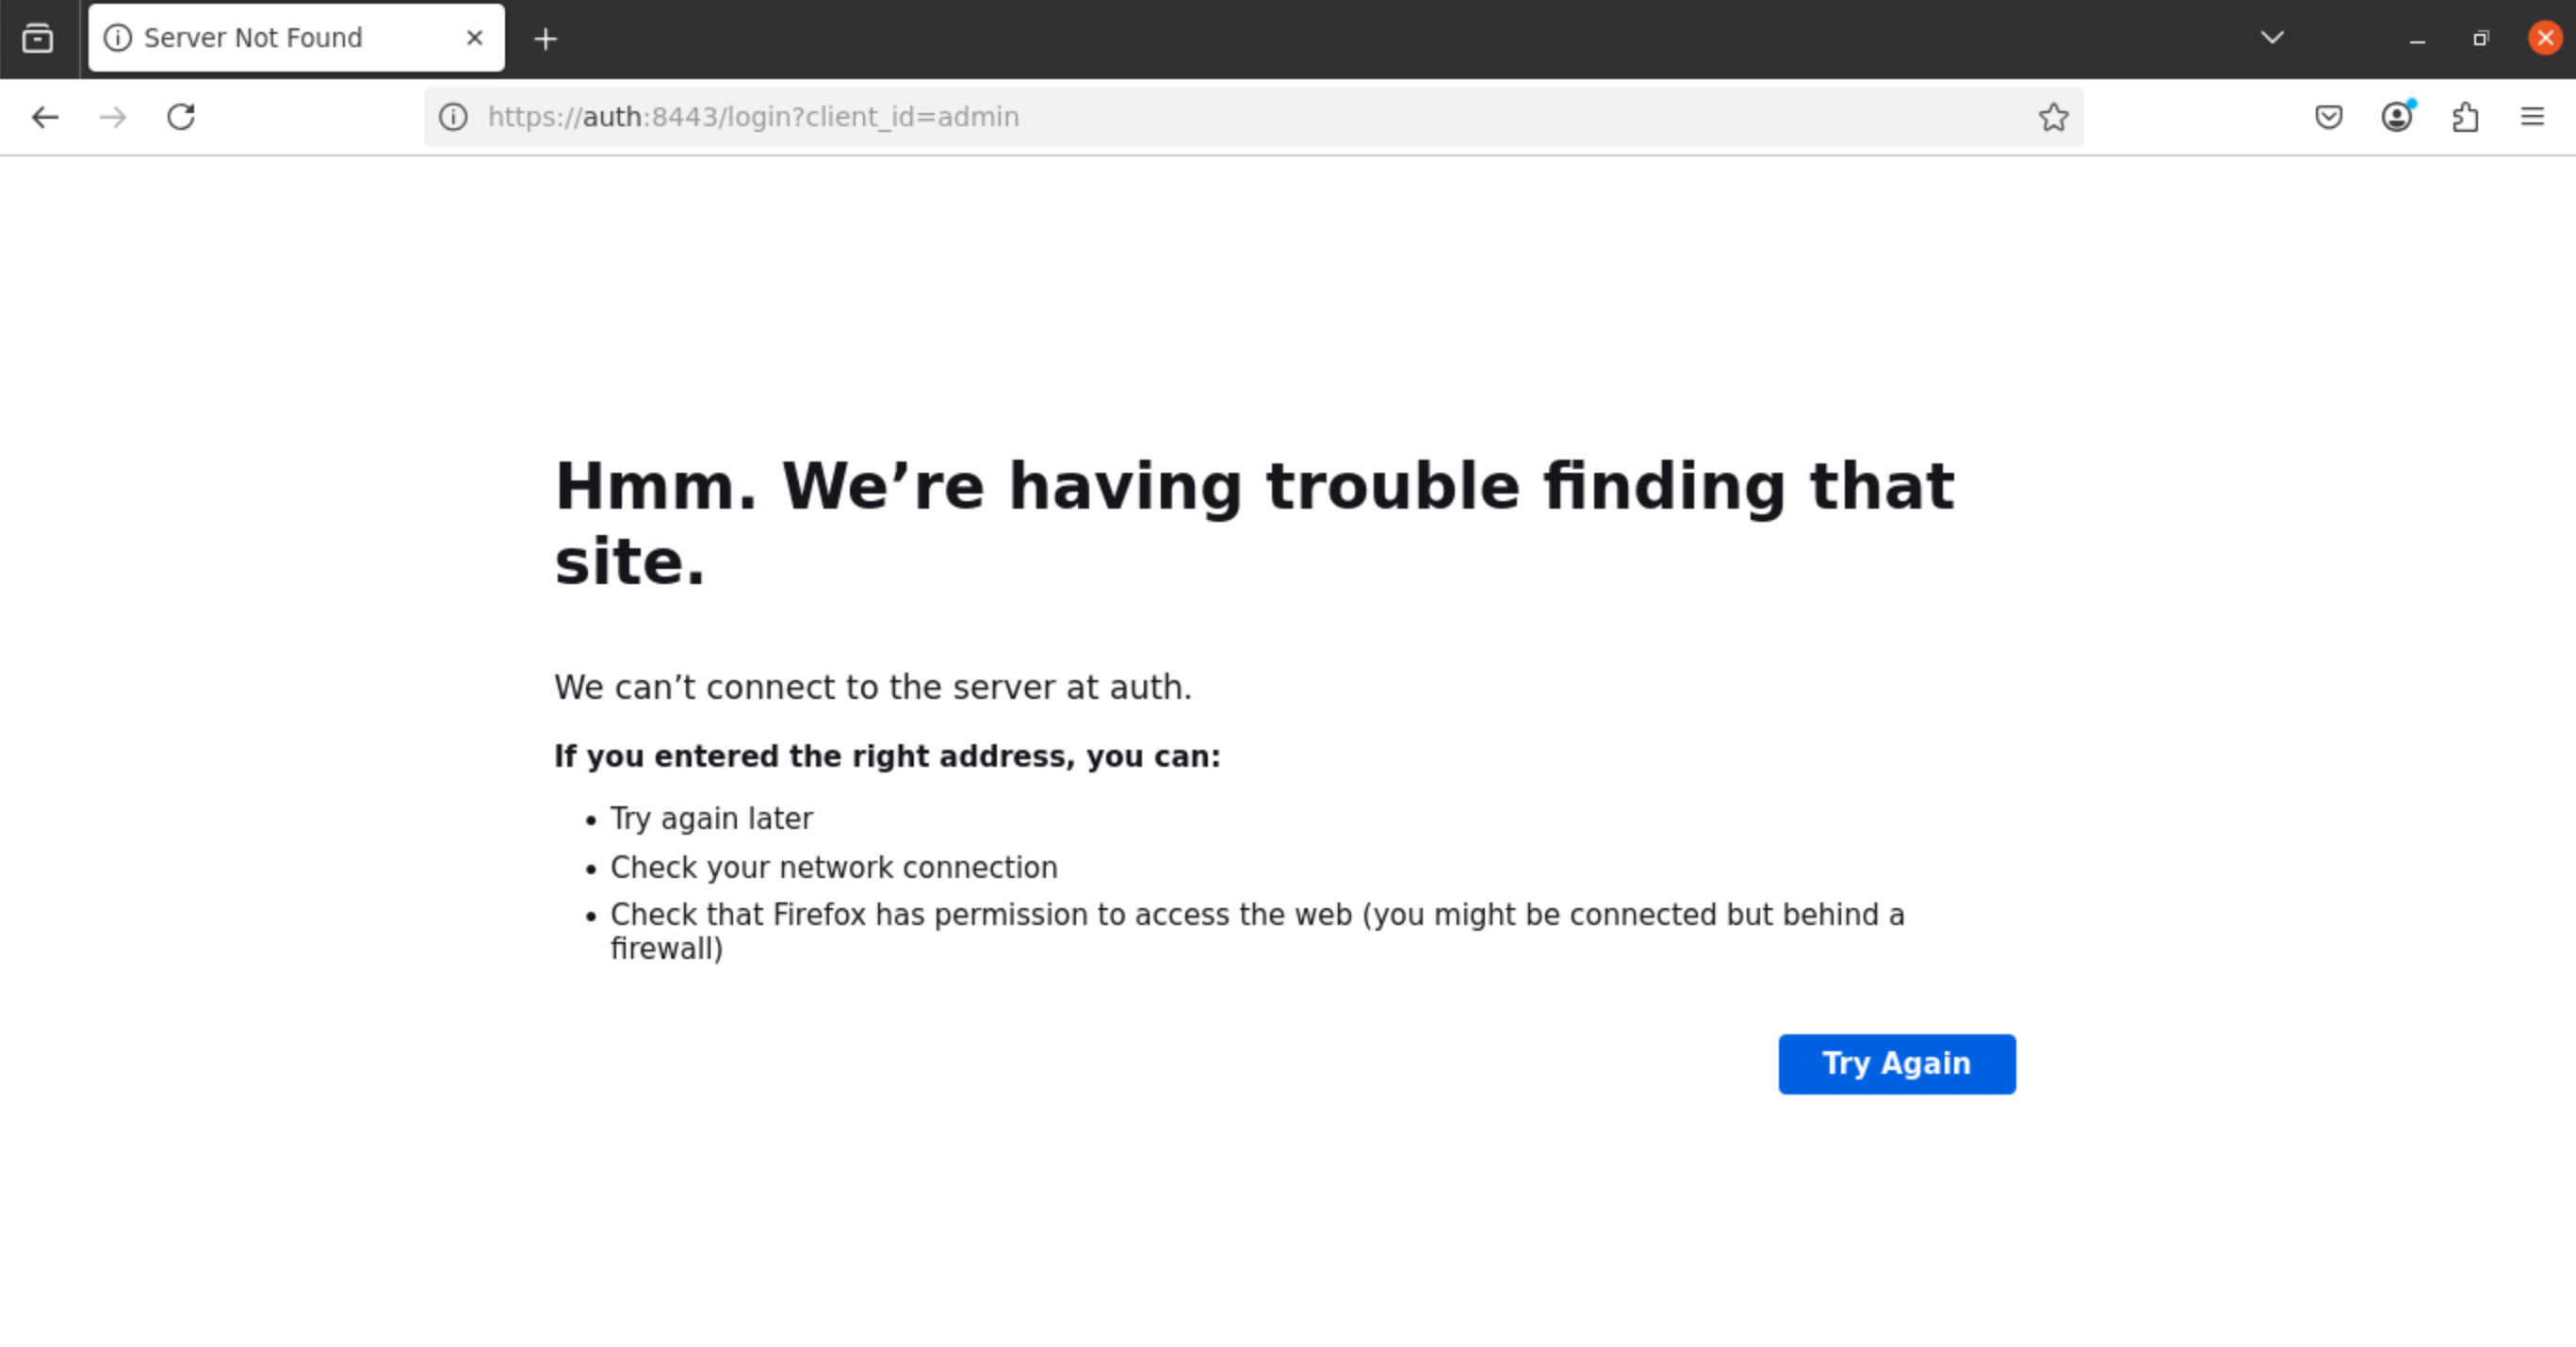This screenshot has height=1347, width=2576.
Task: Expand the list all tabs dropdown
Action: point(2272,38)
